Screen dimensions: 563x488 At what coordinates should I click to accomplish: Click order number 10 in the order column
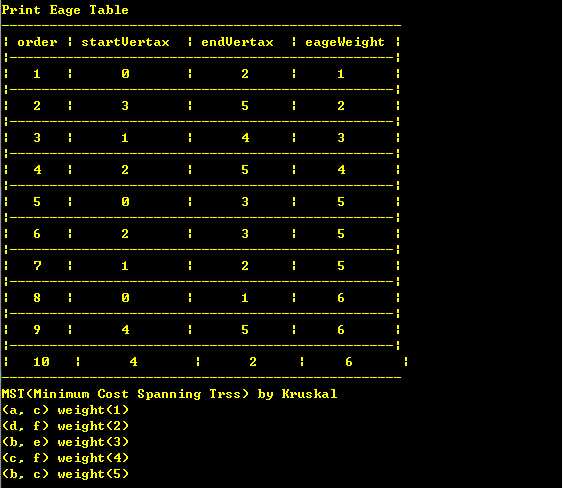click(41, 362)
